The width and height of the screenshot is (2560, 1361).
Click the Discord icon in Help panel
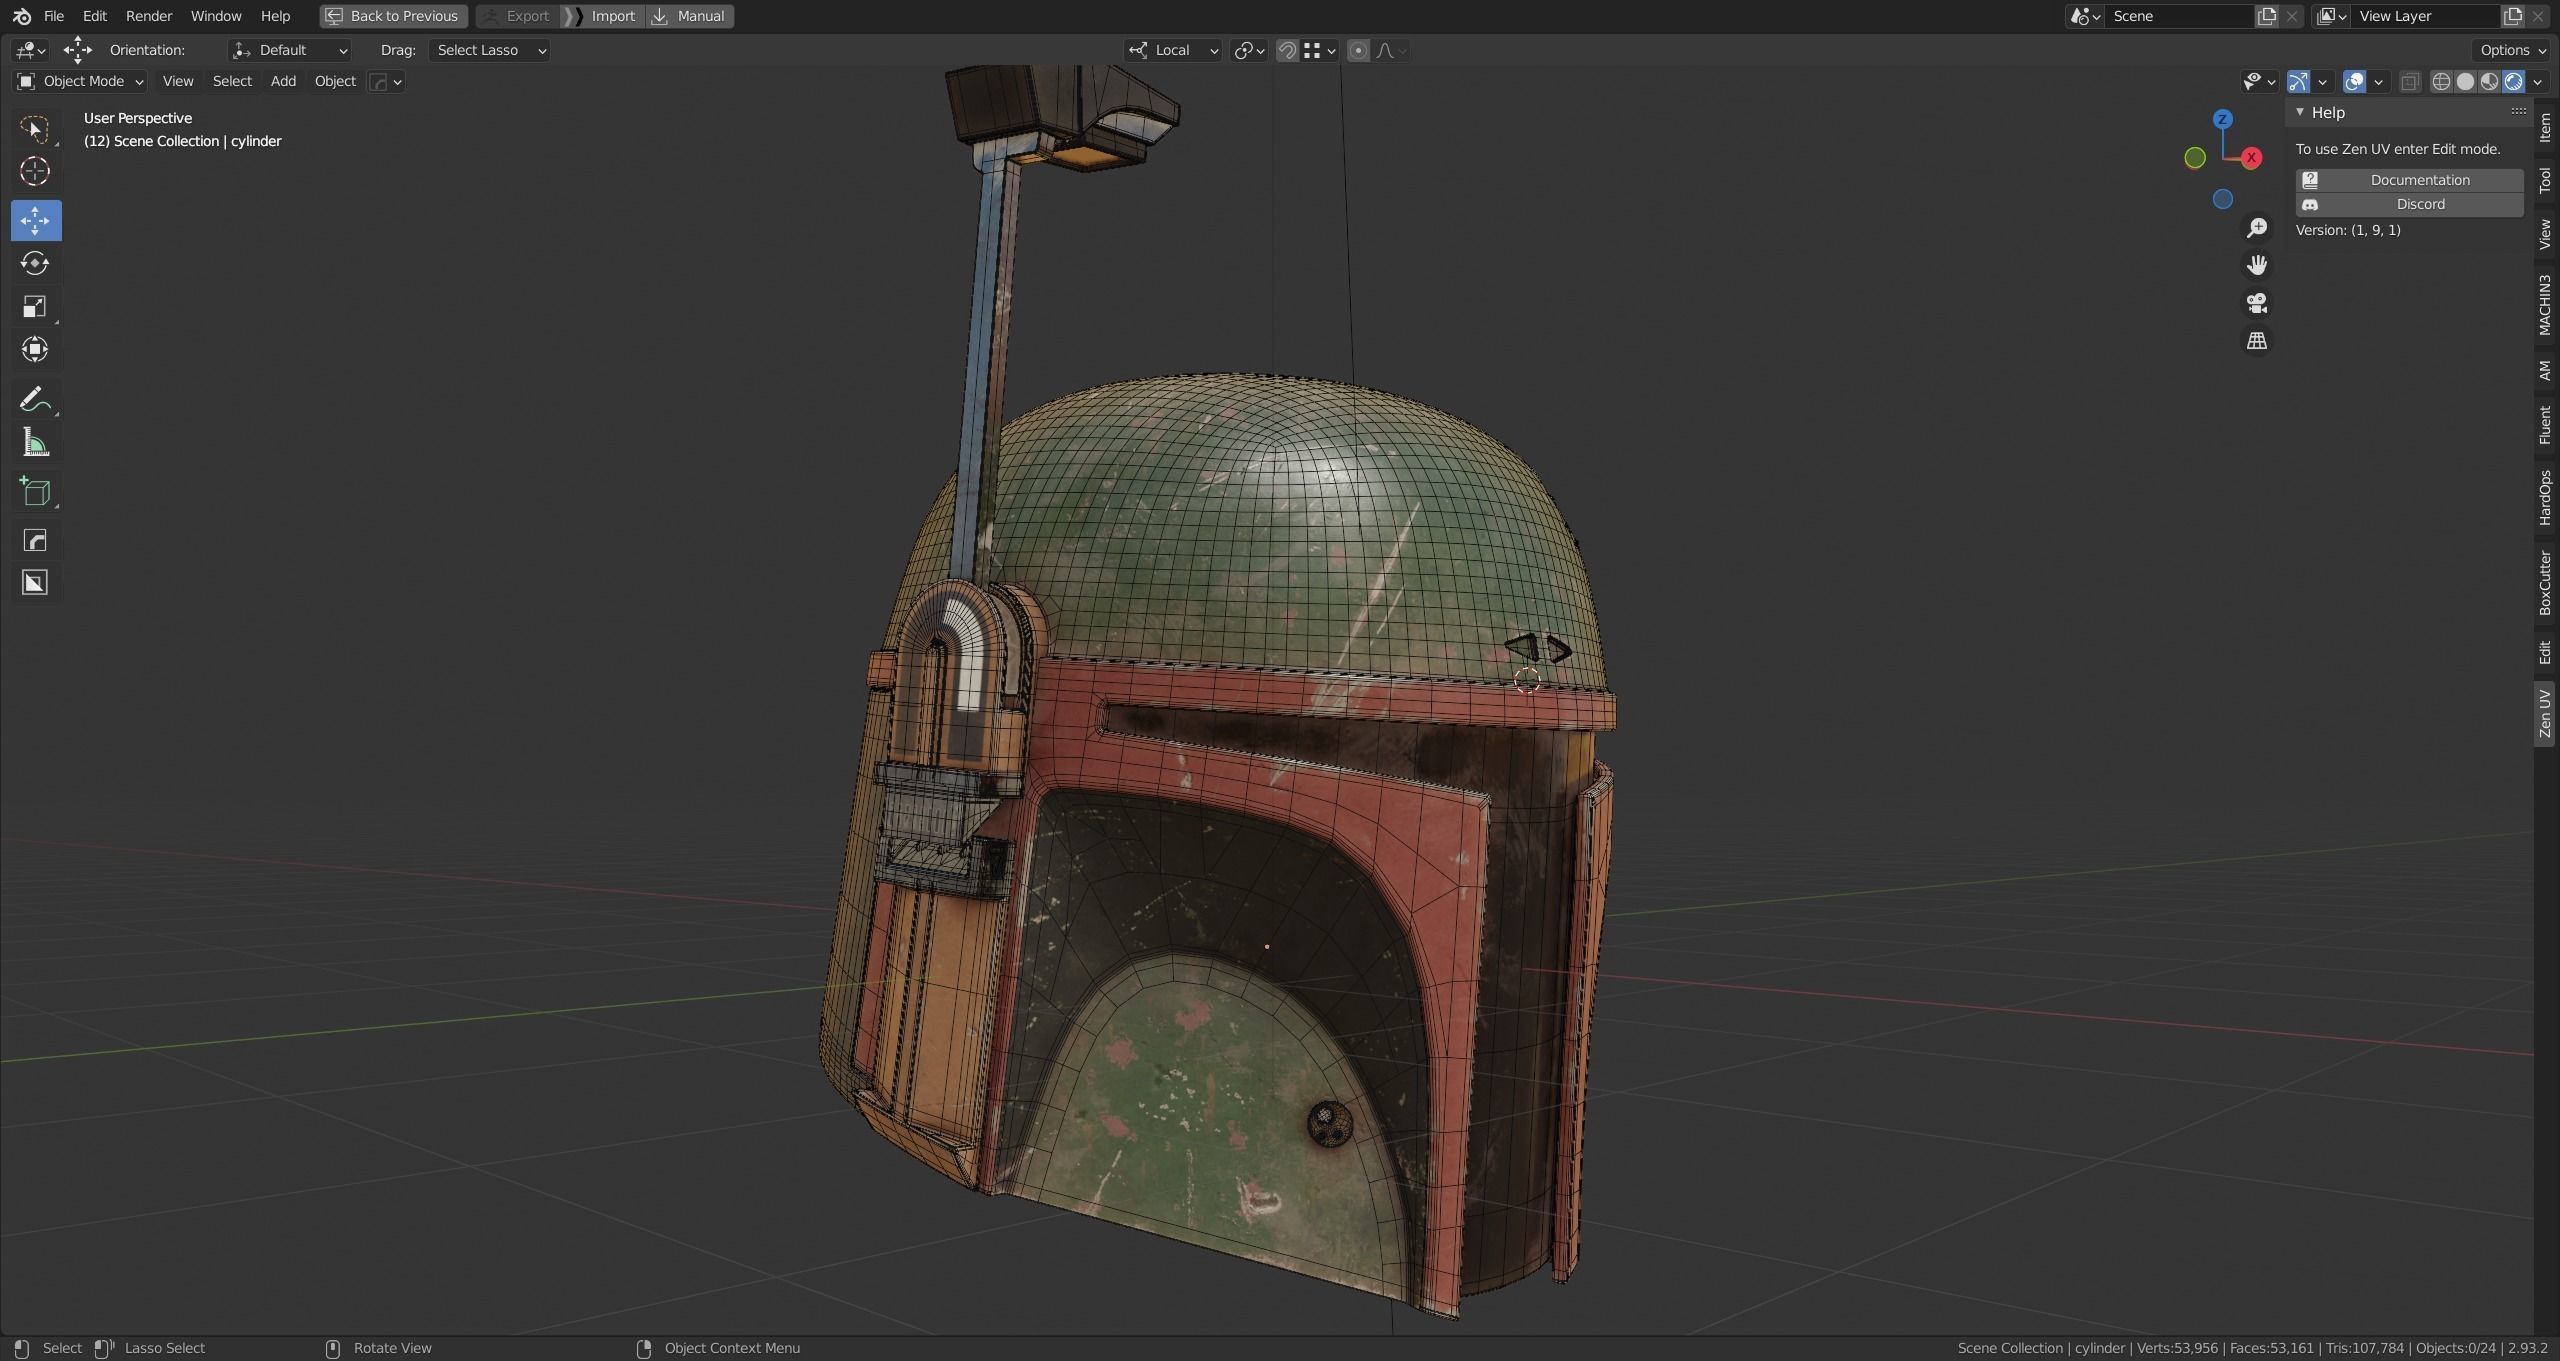(2310, 204)
